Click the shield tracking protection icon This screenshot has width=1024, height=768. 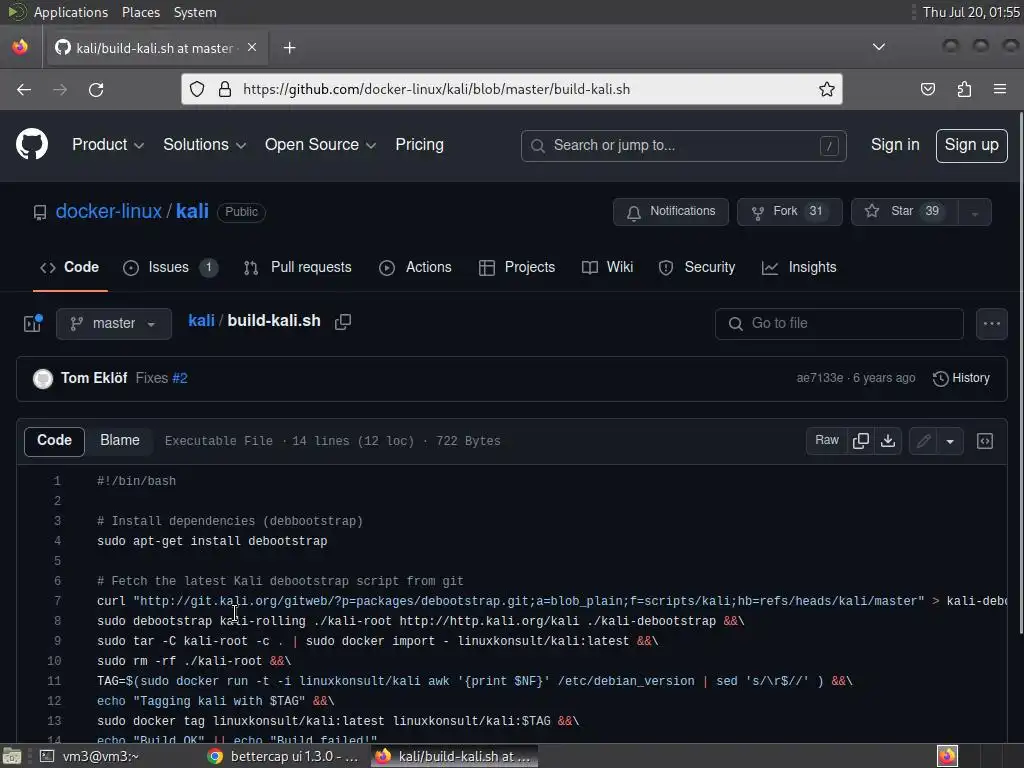pyautogui.click(x=197, y=89)
